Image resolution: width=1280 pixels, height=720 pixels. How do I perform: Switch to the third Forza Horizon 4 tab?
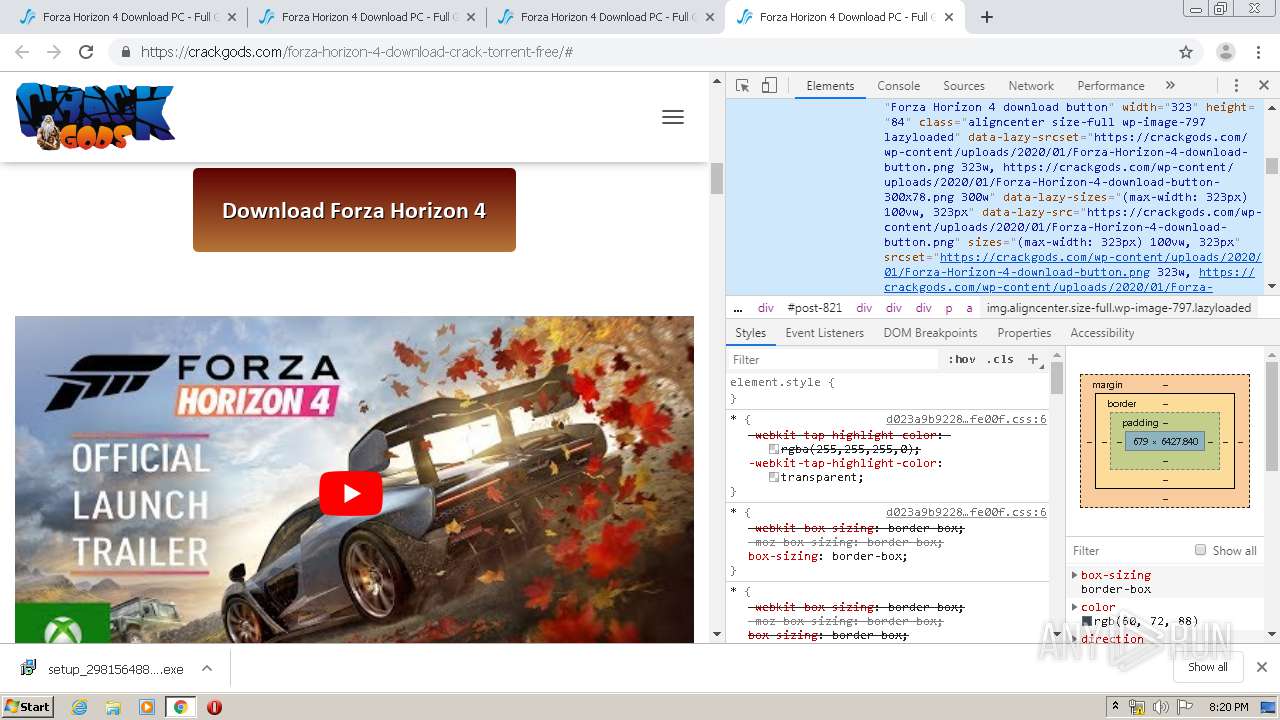click(x=605, y=17)
